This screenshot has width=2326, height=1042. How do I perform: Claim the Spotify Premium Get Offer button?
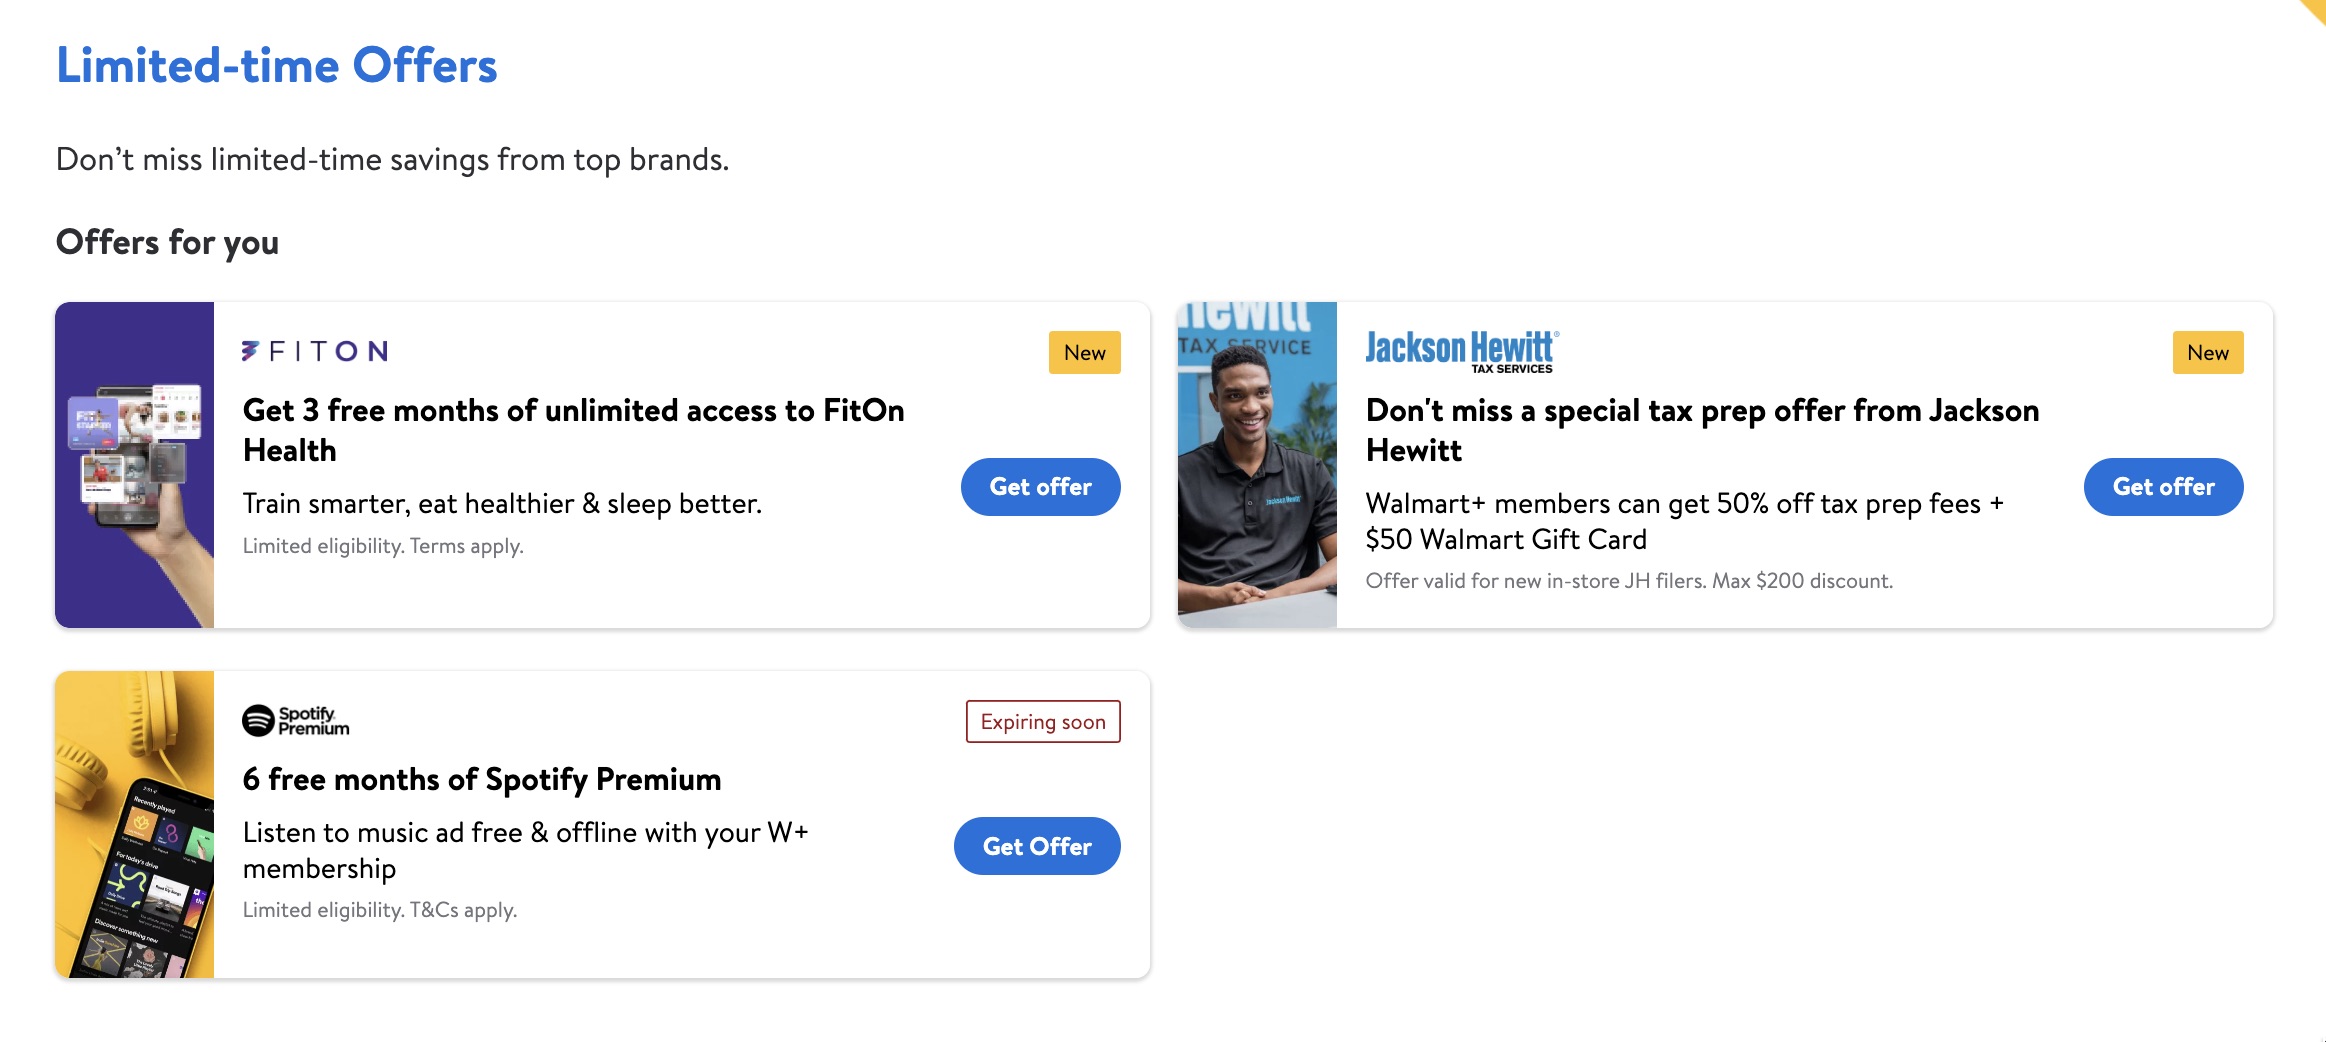tap(1037, 846)
